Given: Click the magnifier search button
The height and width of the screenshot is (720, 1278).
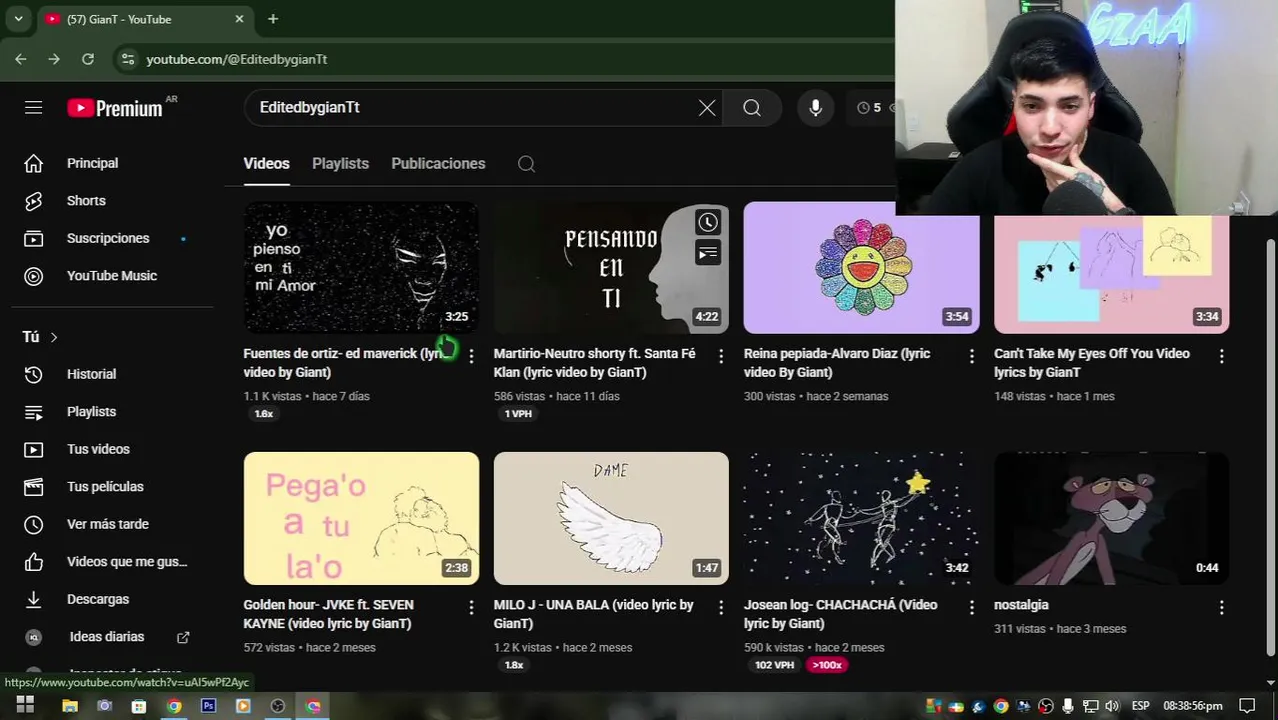Looking at the screenshot, I should [752, 107].
